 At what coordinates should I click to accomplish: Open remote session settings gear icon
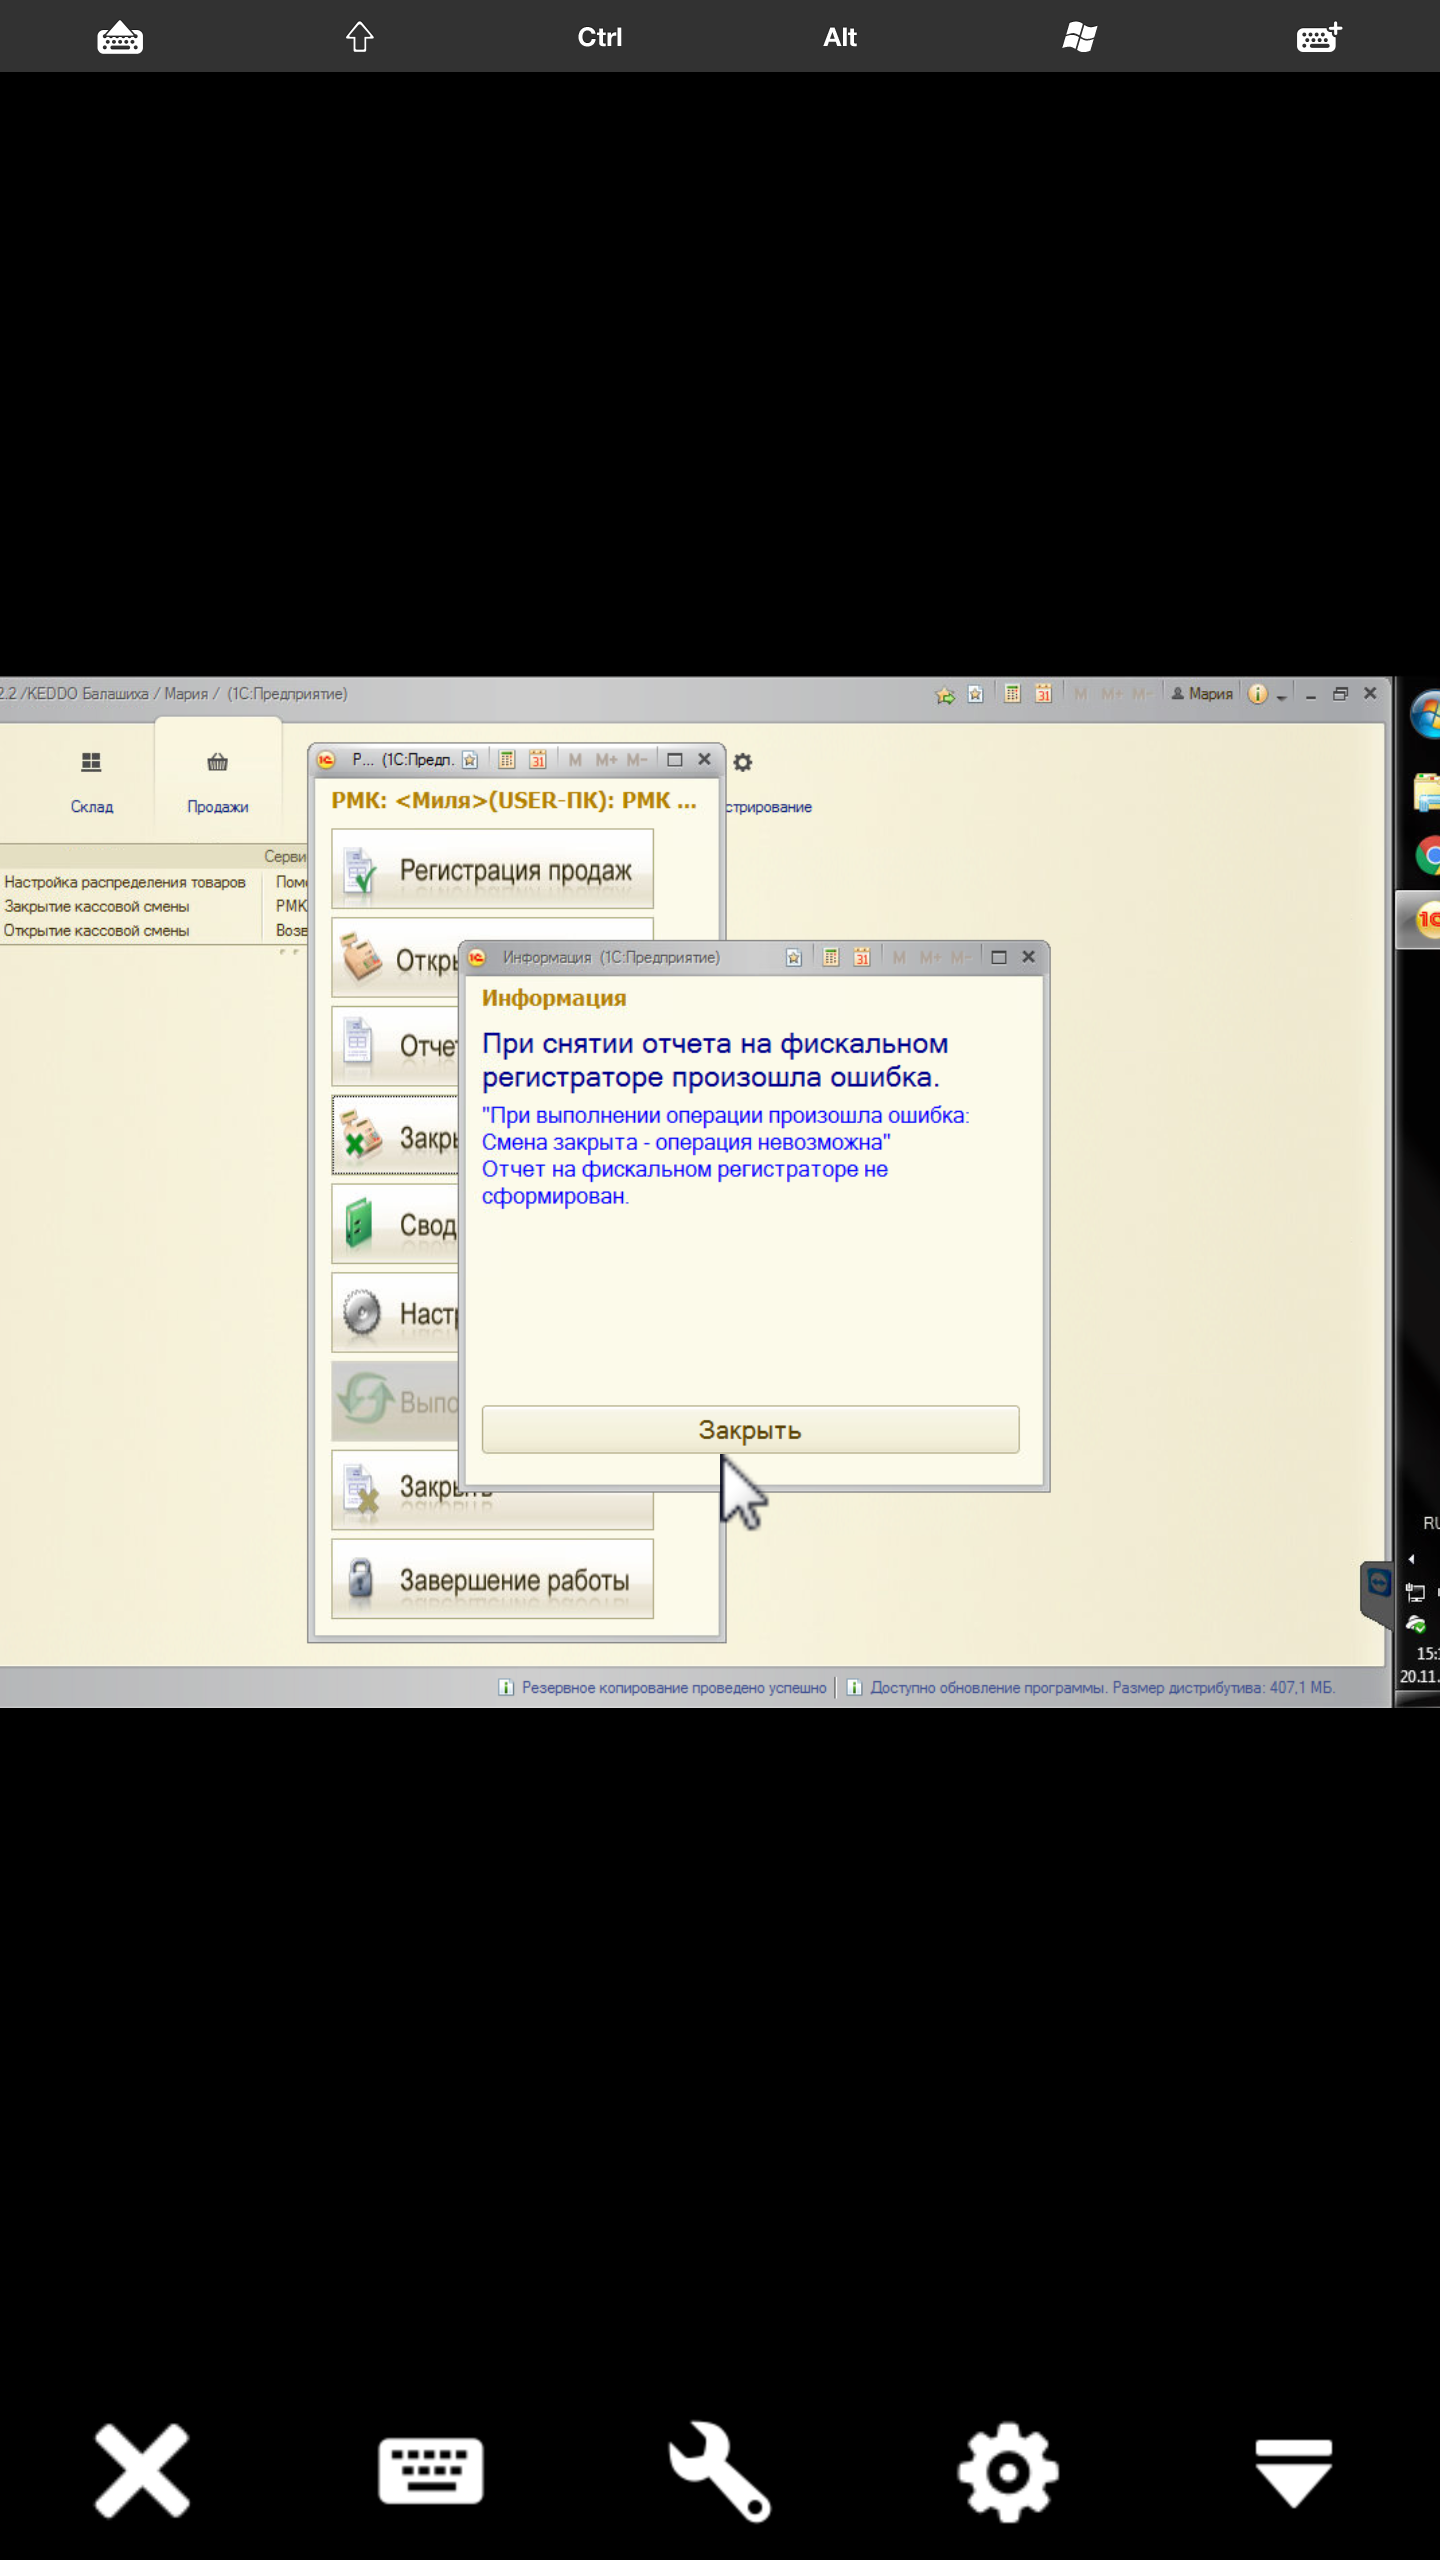tap(1008, 2470)
